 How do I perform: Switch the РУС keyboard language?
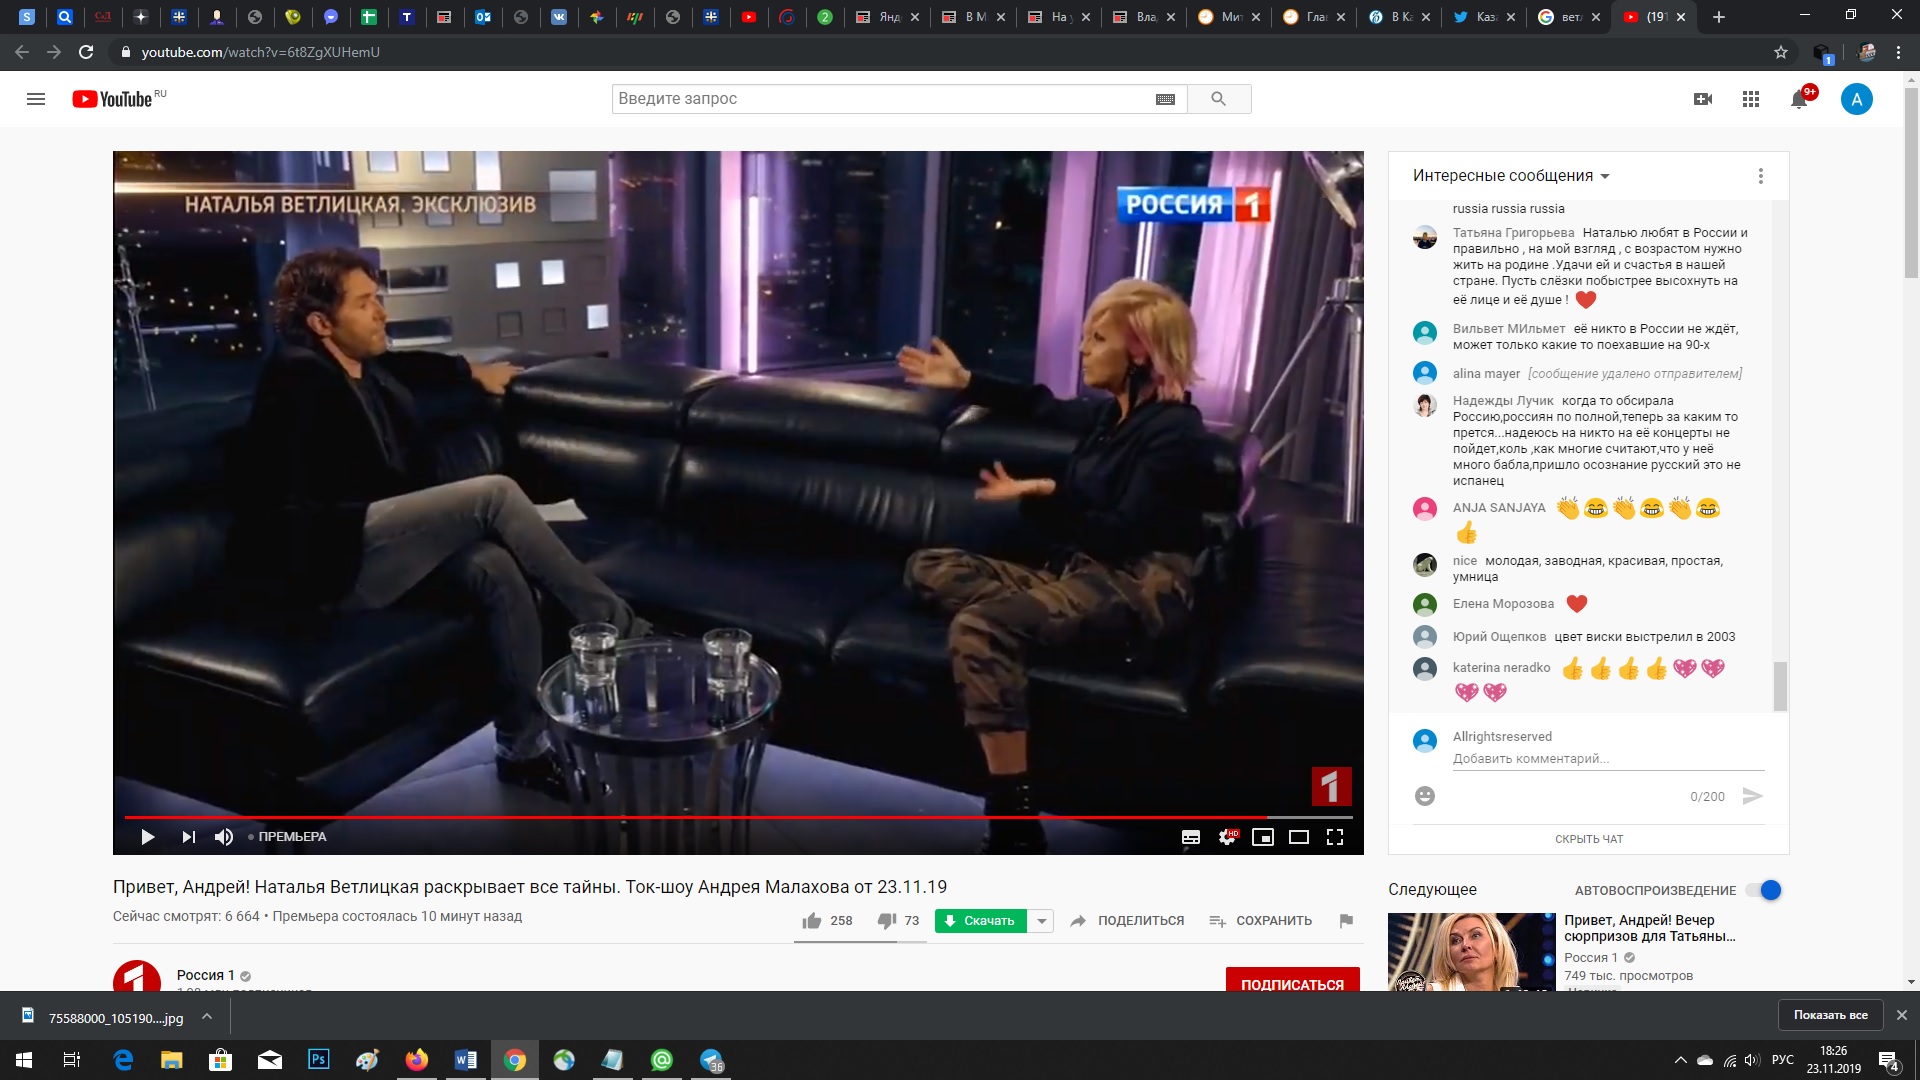[1782, 1060]
